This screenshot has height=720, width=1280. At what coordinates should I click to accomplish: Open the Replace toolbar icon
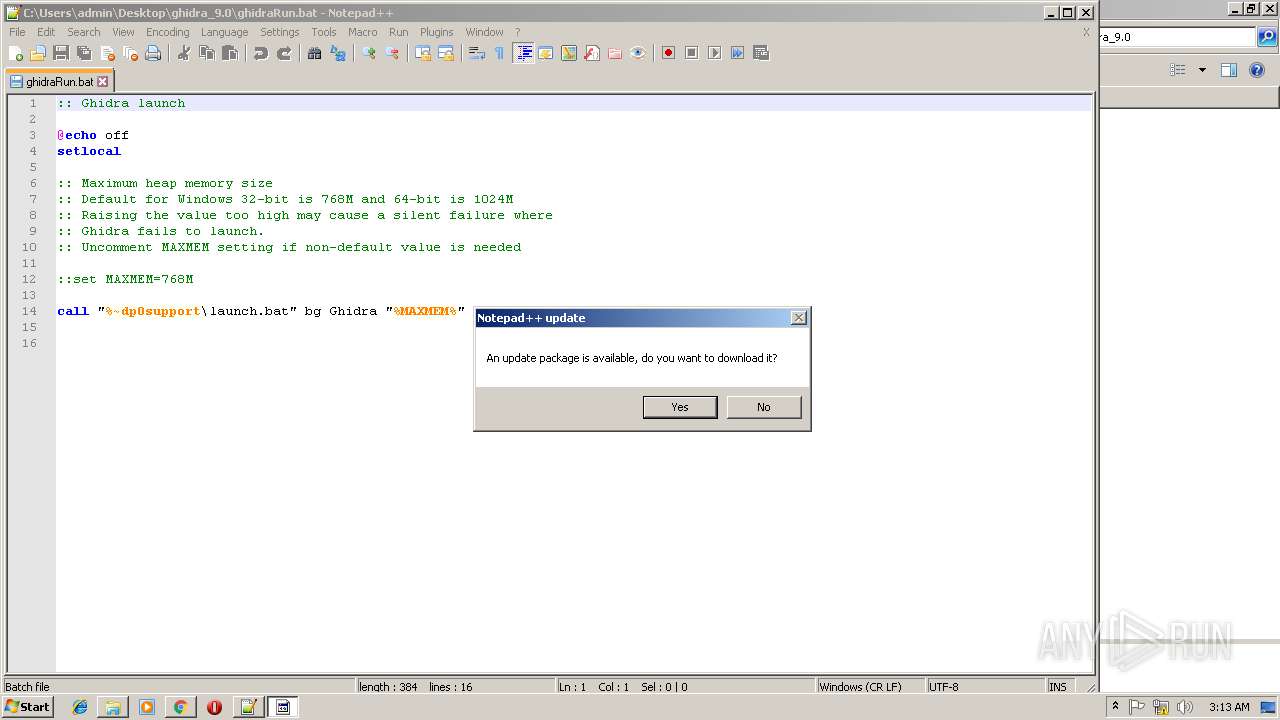[338, 53]
